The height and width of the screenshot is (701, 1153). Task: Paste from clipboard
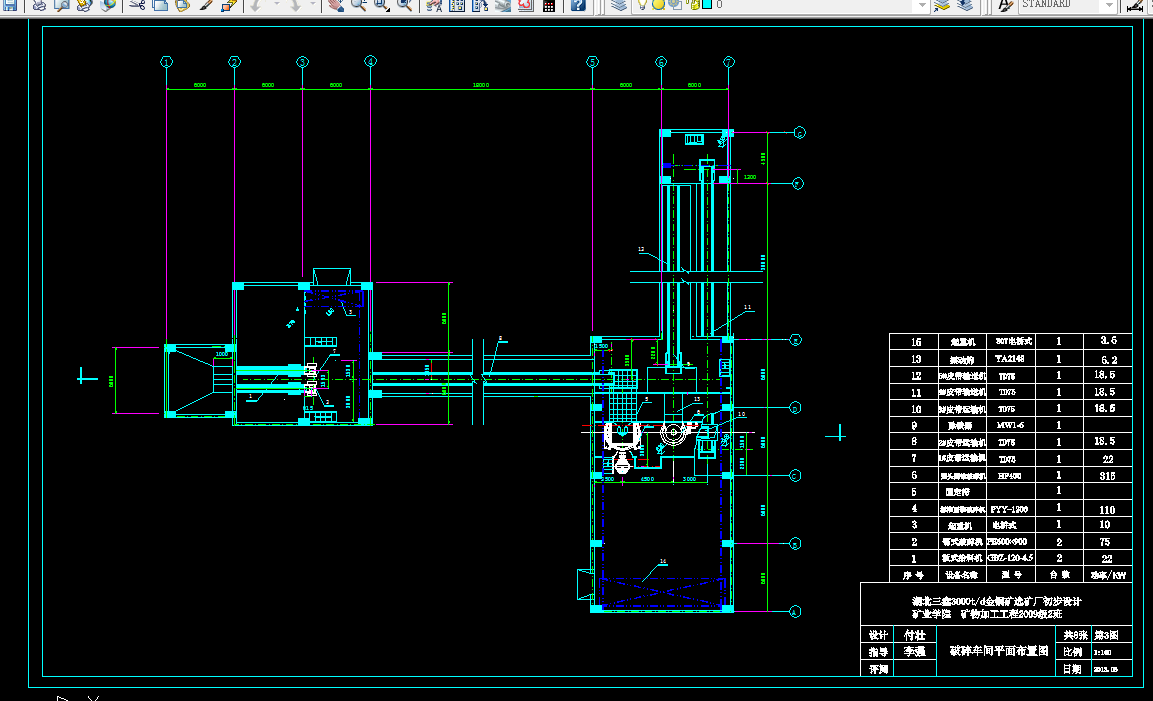(182, 5)
